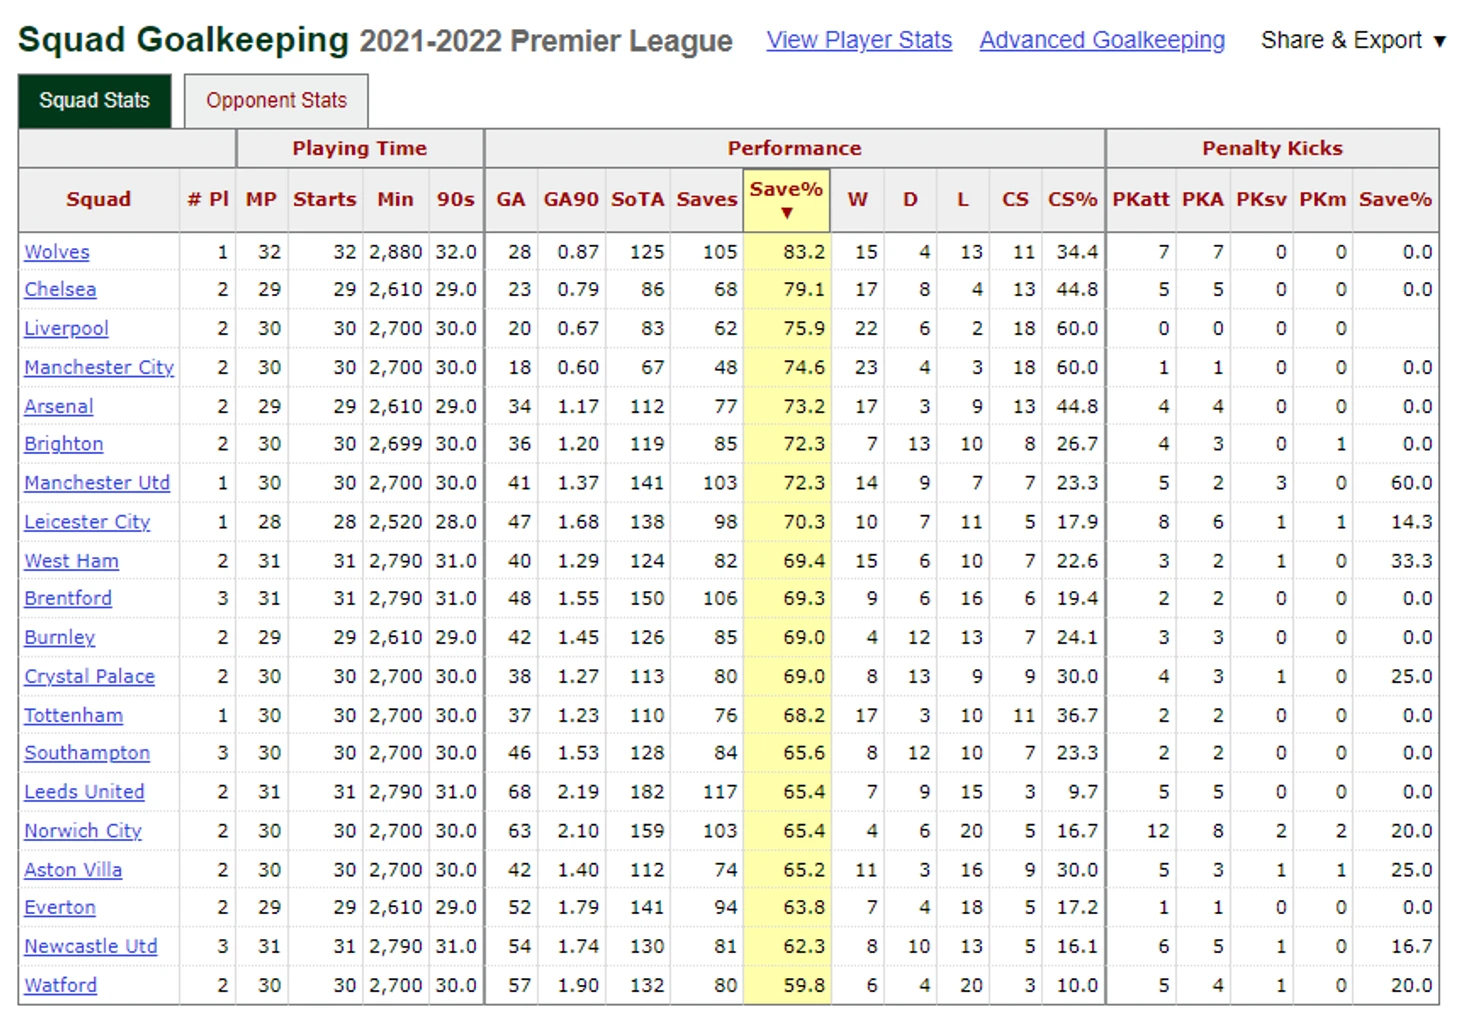Sort by the Saves column header
1460x1022 pixels.
click(x=707, y=200)
